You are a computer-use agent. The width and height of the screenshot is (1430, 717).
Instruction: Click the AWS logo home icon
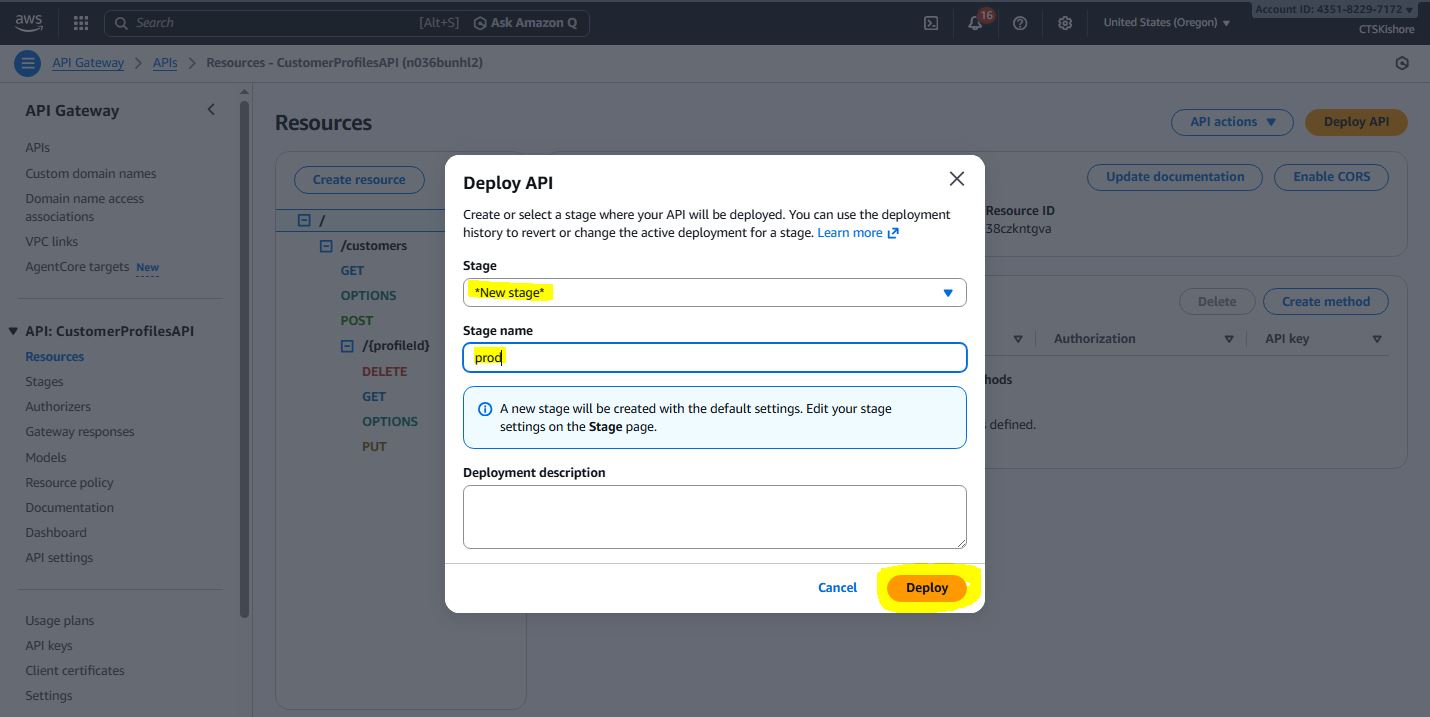pos(29,22)
